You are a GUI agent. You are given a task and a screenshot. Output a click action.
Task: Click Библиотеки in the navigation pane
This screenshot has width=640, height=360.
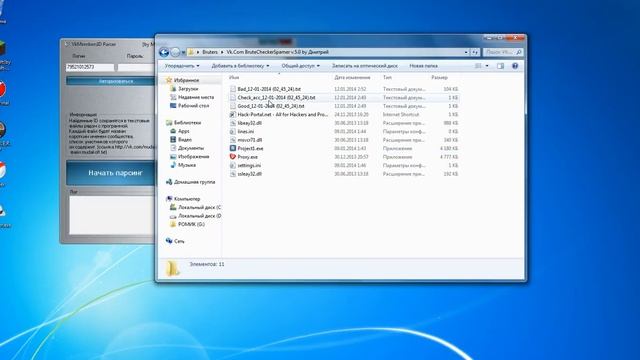click(x=187, y=122)
